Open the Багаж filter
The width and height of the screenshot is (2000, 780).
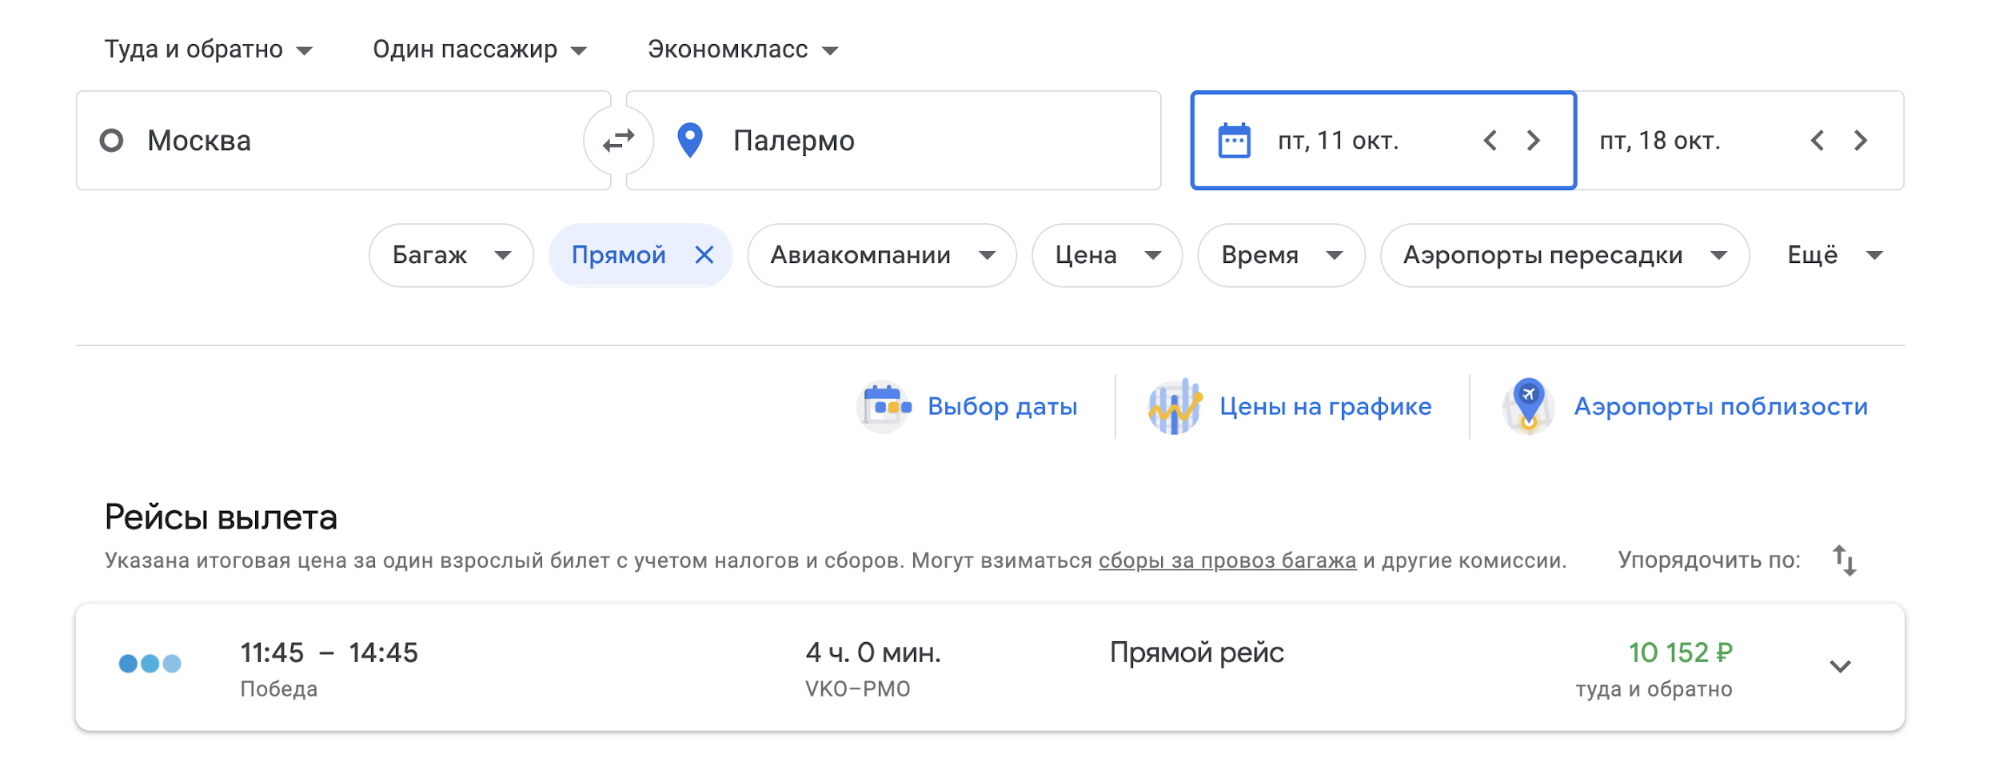[451, 255]
